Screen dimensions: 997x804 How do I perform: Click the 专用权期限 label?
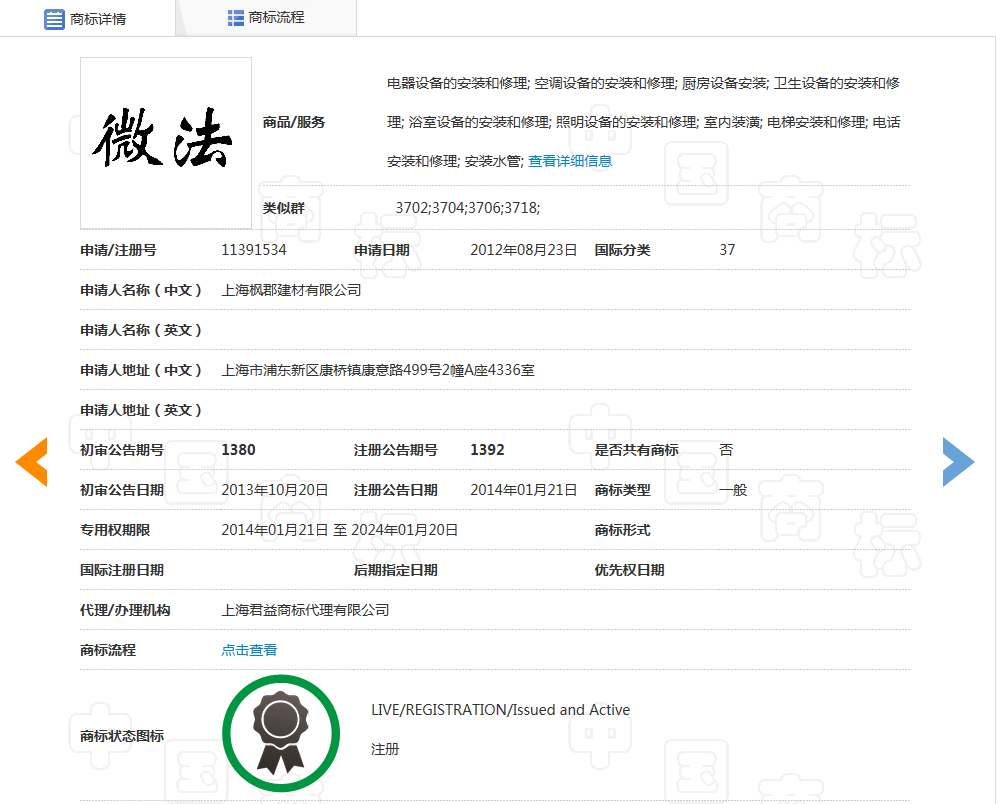pos(115,530)
